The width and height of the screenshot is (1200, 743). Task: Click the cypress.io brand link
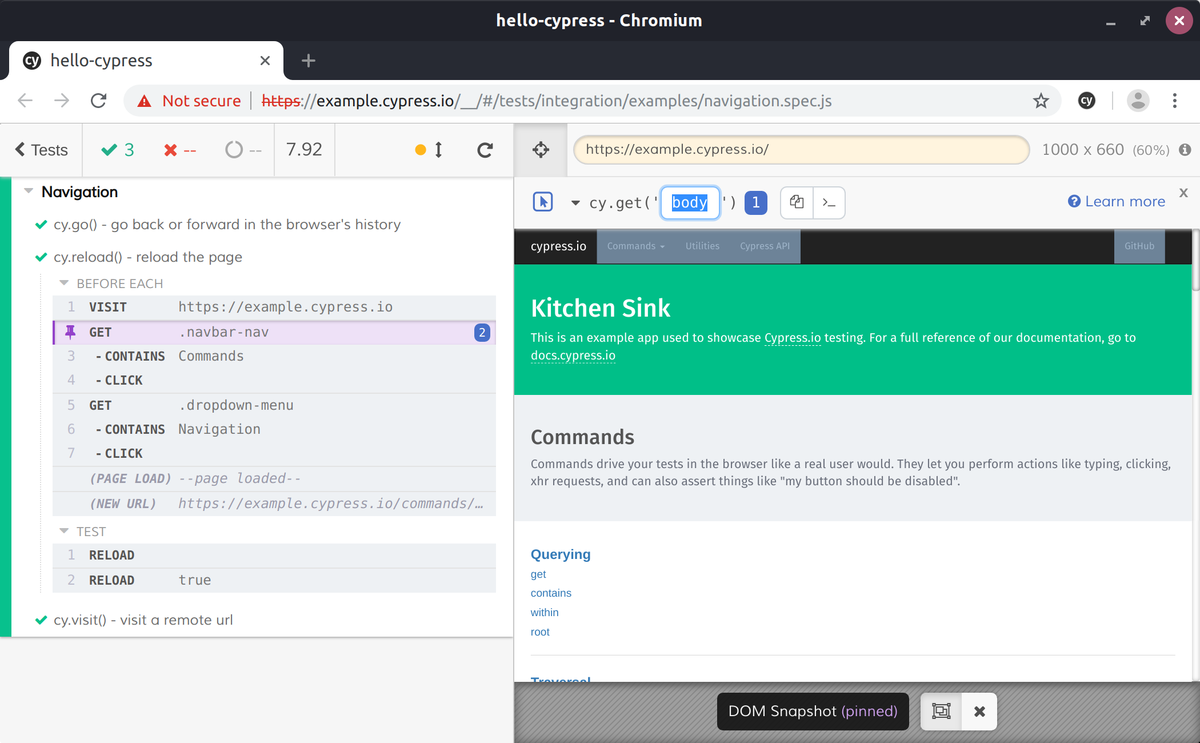(558, 246)
